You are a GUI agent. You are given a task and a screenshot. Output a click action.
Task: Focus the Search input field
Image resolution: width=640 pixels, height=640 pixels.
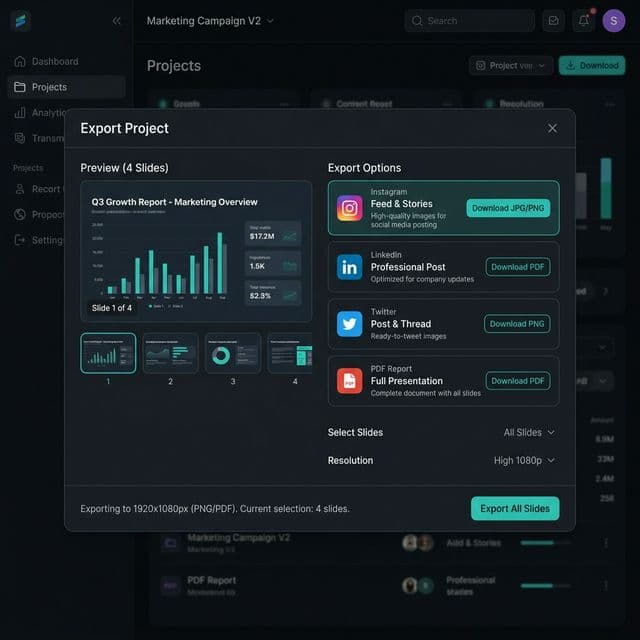pyautogui.click(x=470, y=21)
